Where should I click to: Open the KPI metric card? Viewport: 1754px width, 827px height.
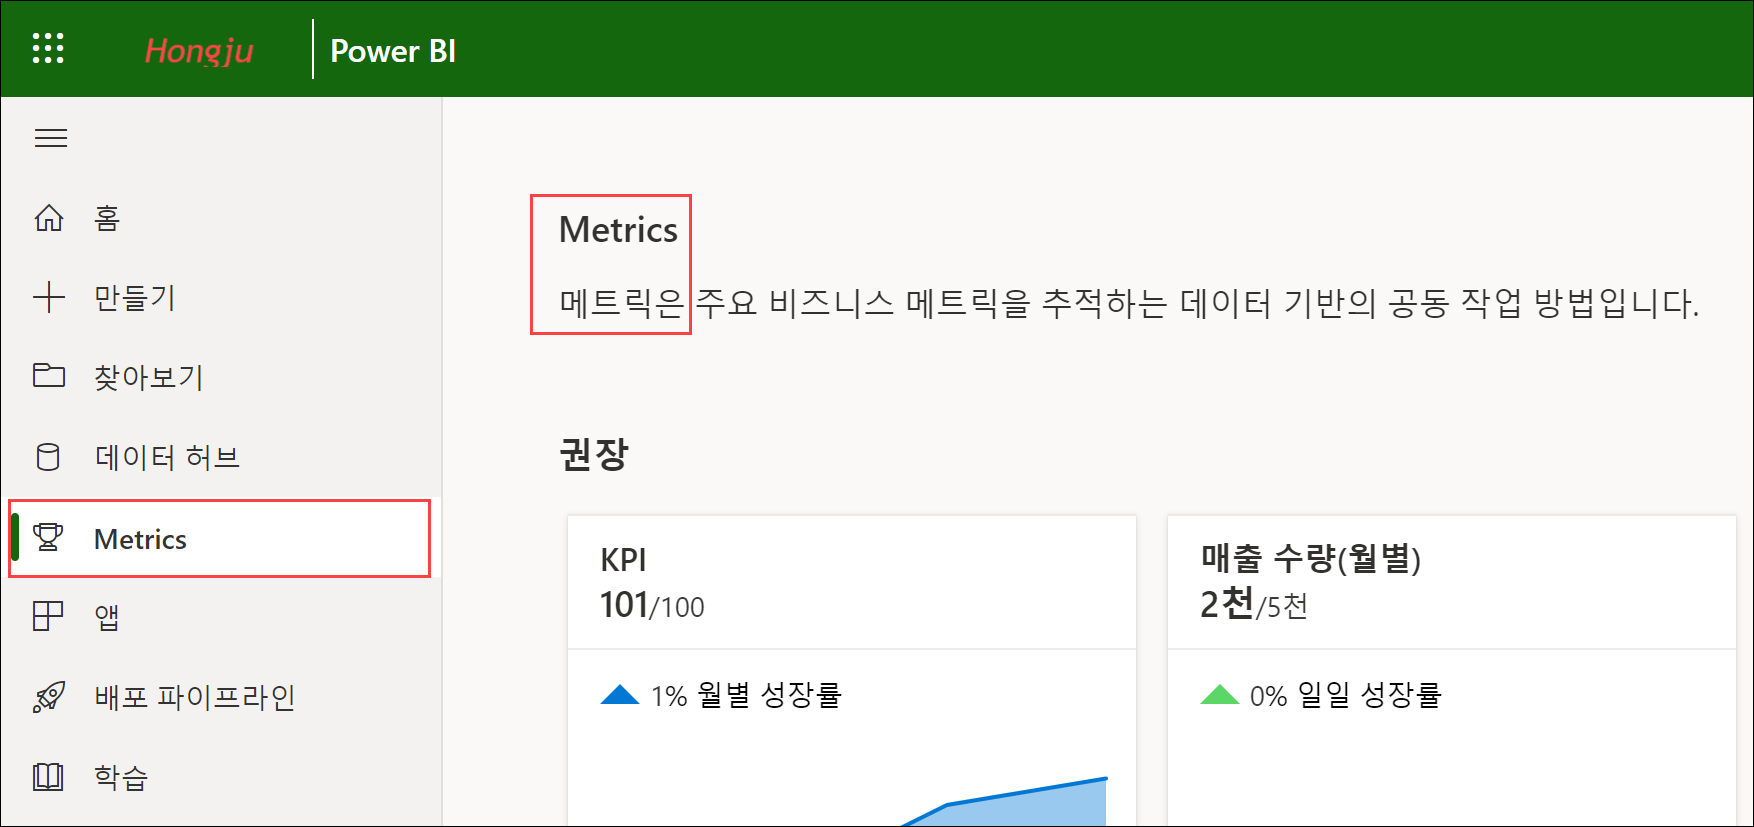pyautogui.click(x=852, y=671)
